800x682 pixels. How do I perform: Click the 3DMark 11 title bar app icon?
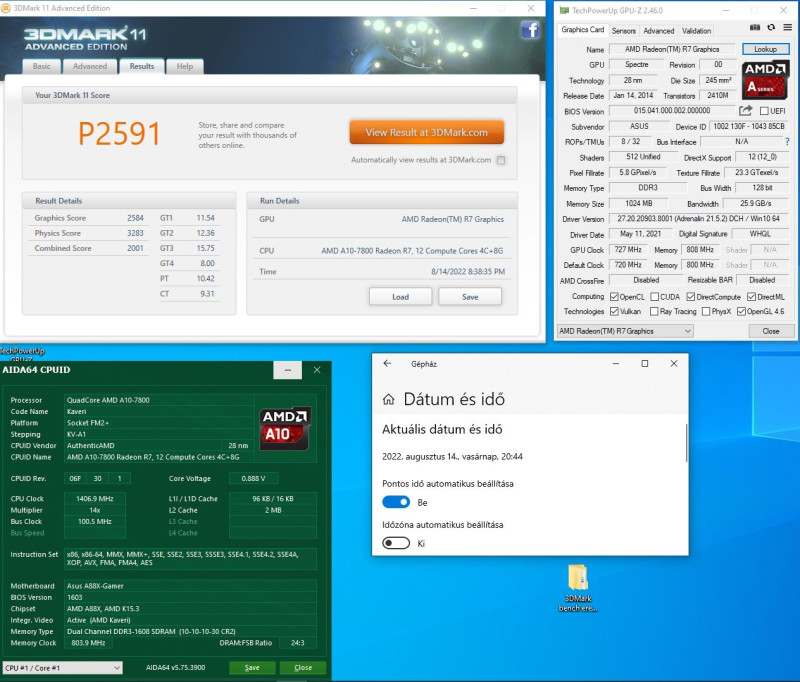(x=6, y=8)
